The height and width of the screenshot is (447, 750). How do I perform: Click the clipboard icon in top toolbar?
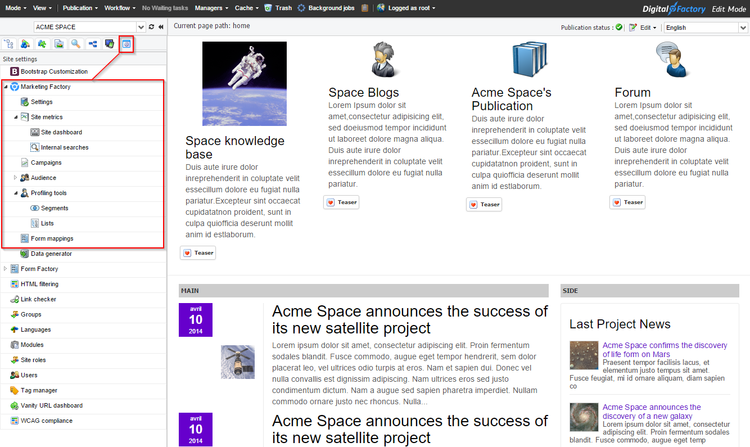365,8
